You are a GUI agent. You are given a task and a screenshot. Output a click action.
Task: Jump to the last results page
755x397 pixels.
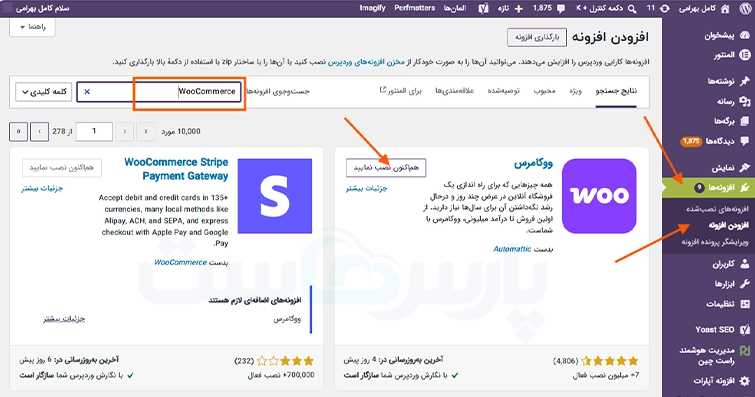pos(18,132)
